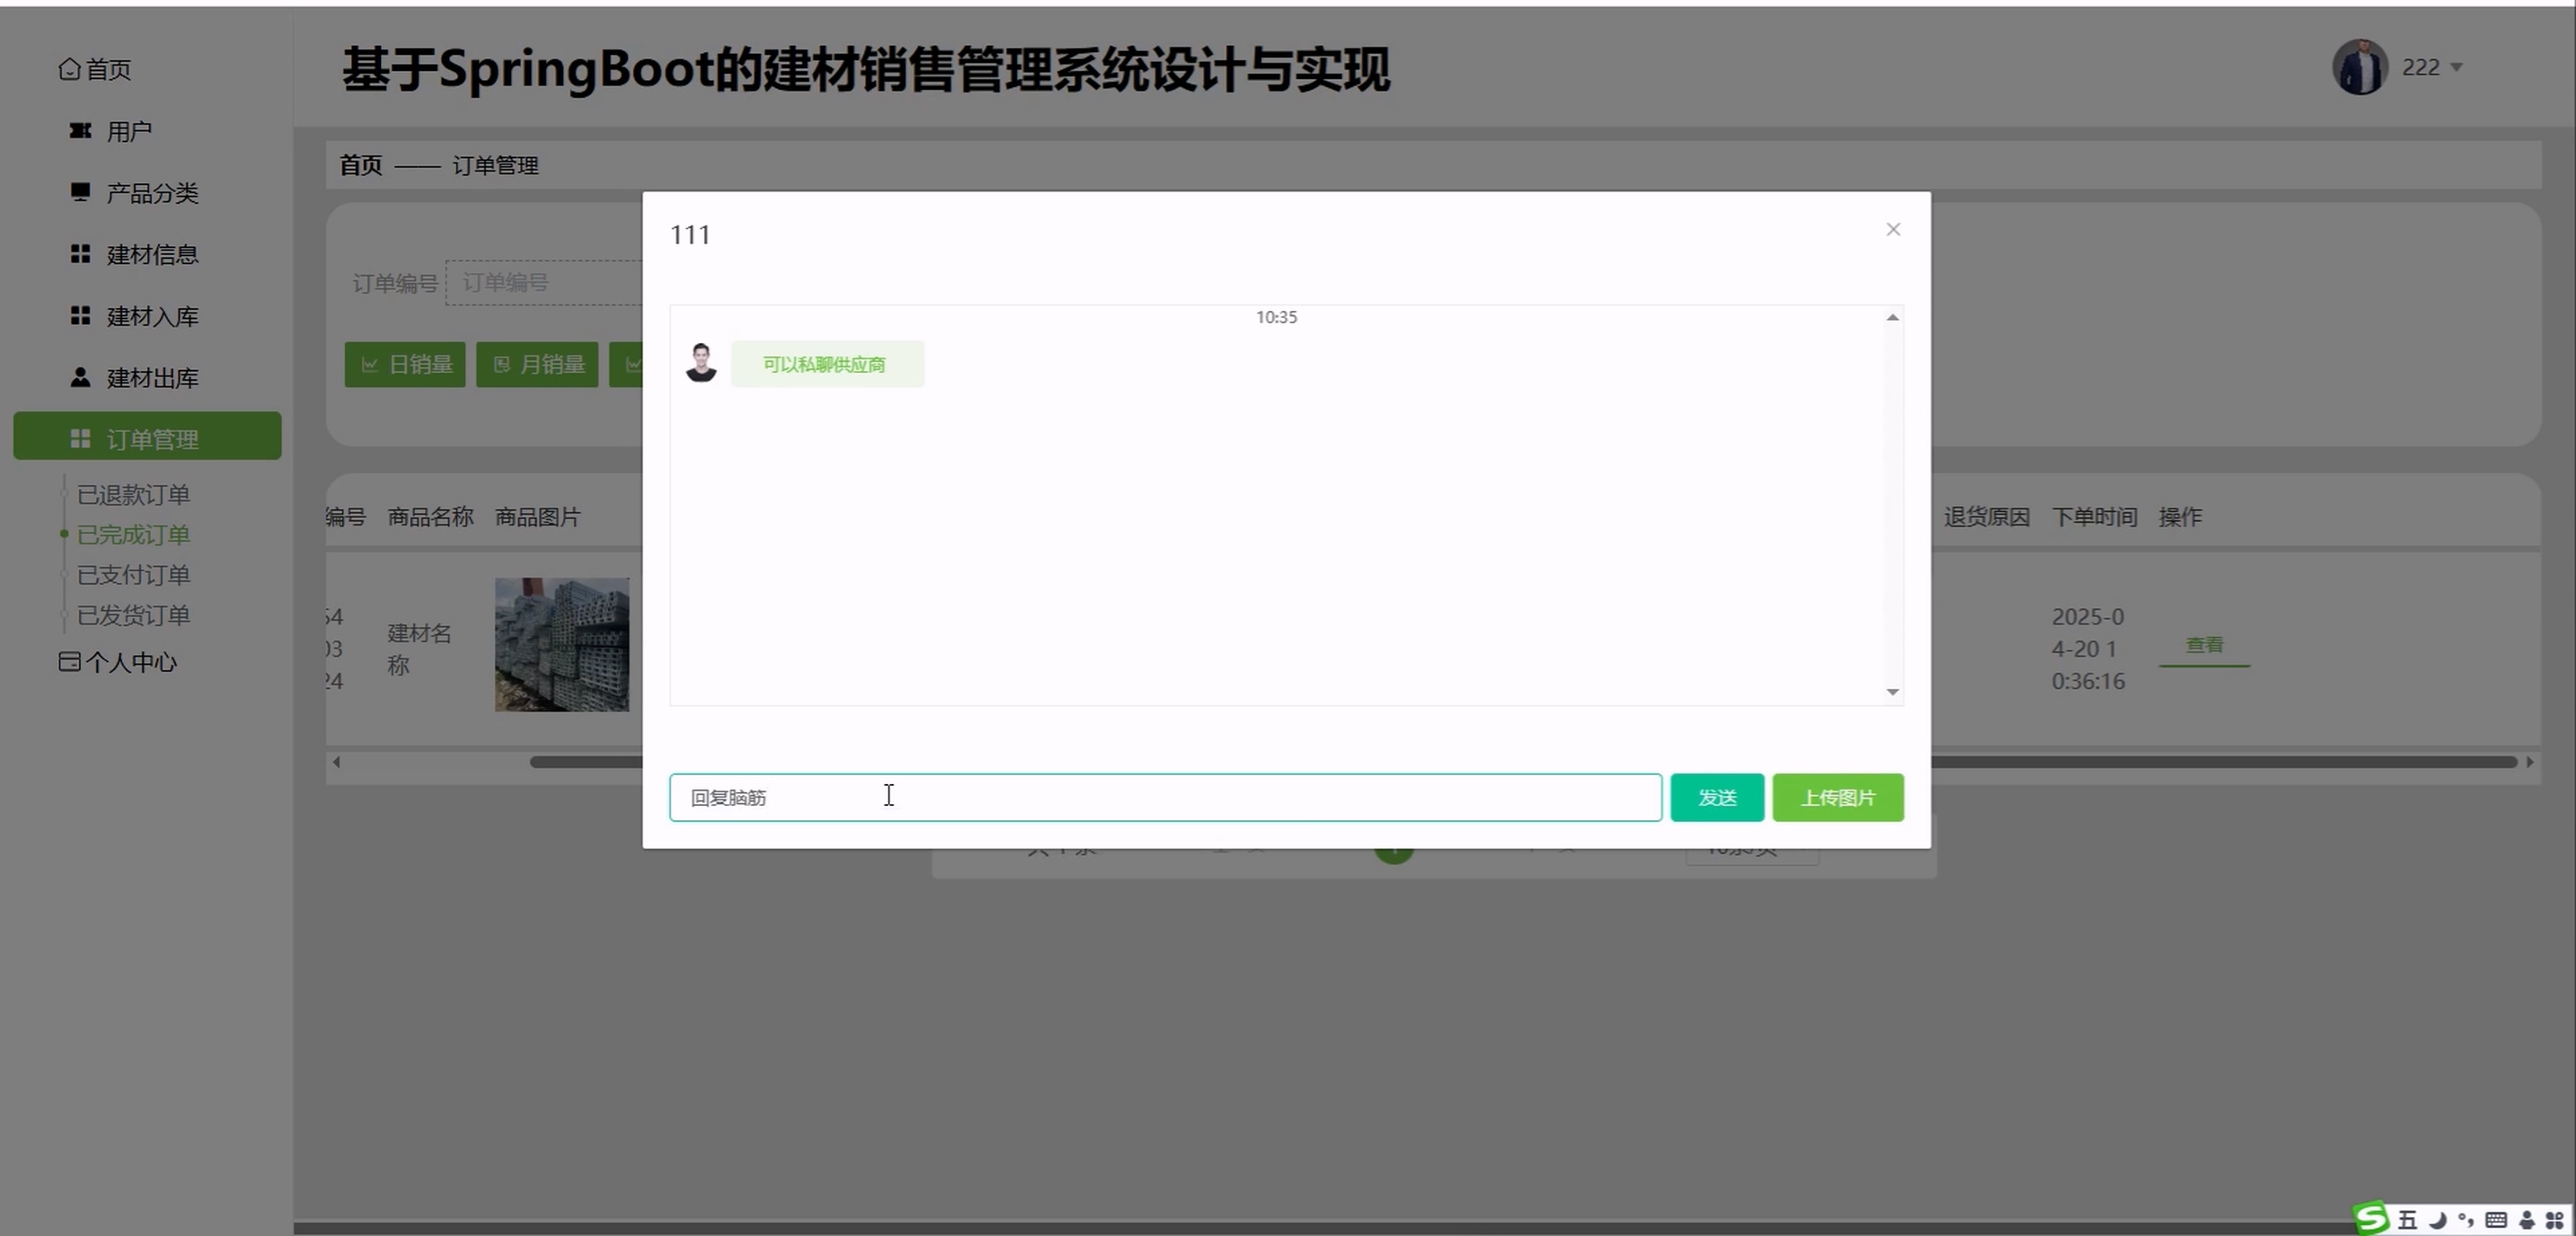Click the 个人中心 card icon
This screenshot has width=2576, height=1236.
[x=69, y=662]
